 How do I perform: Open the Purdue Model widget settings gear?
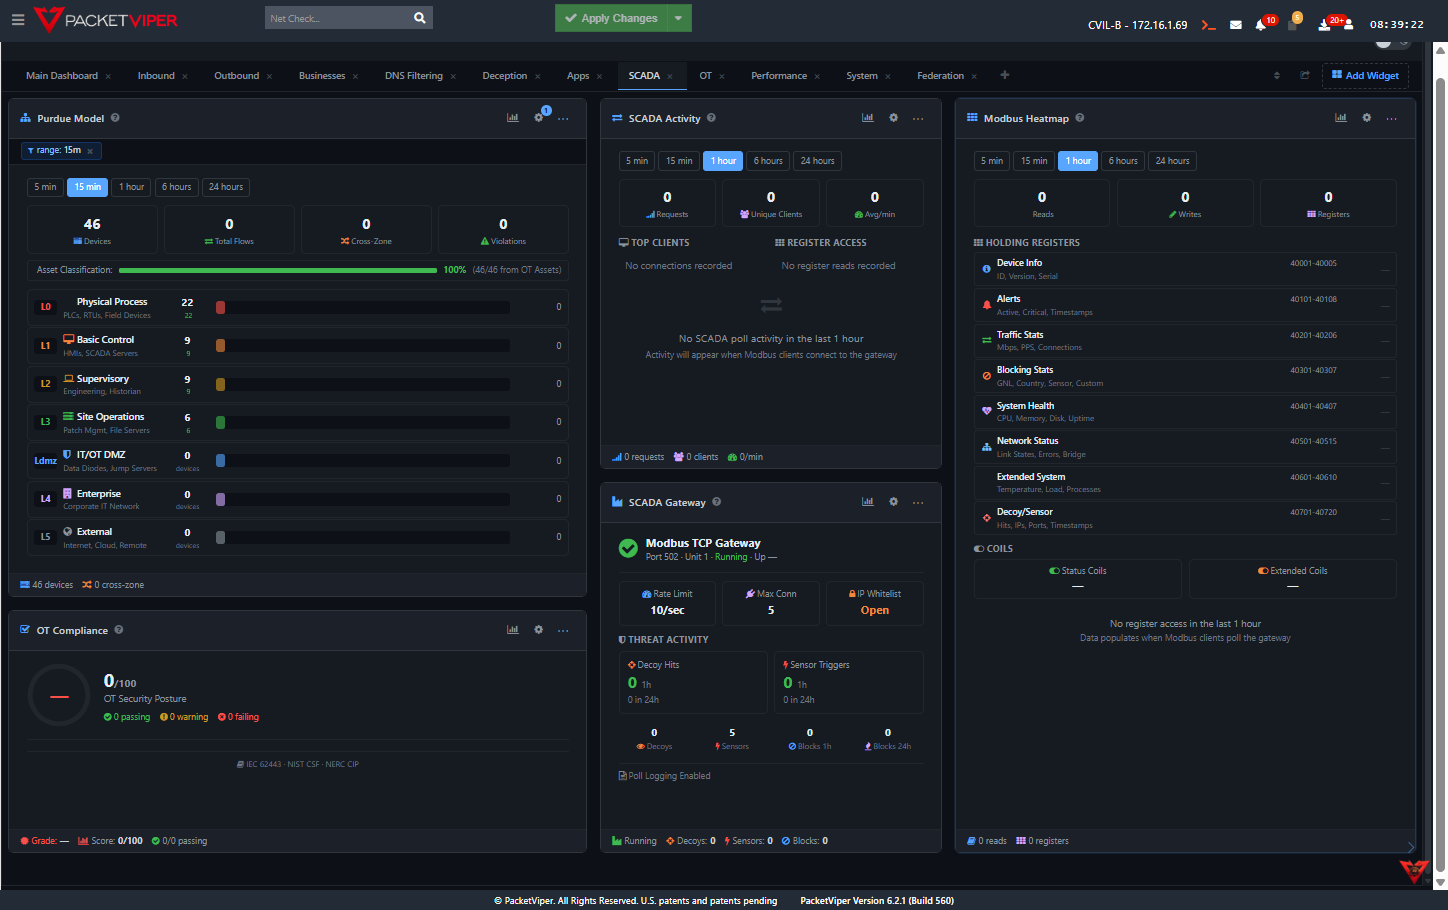pos(538,116)
